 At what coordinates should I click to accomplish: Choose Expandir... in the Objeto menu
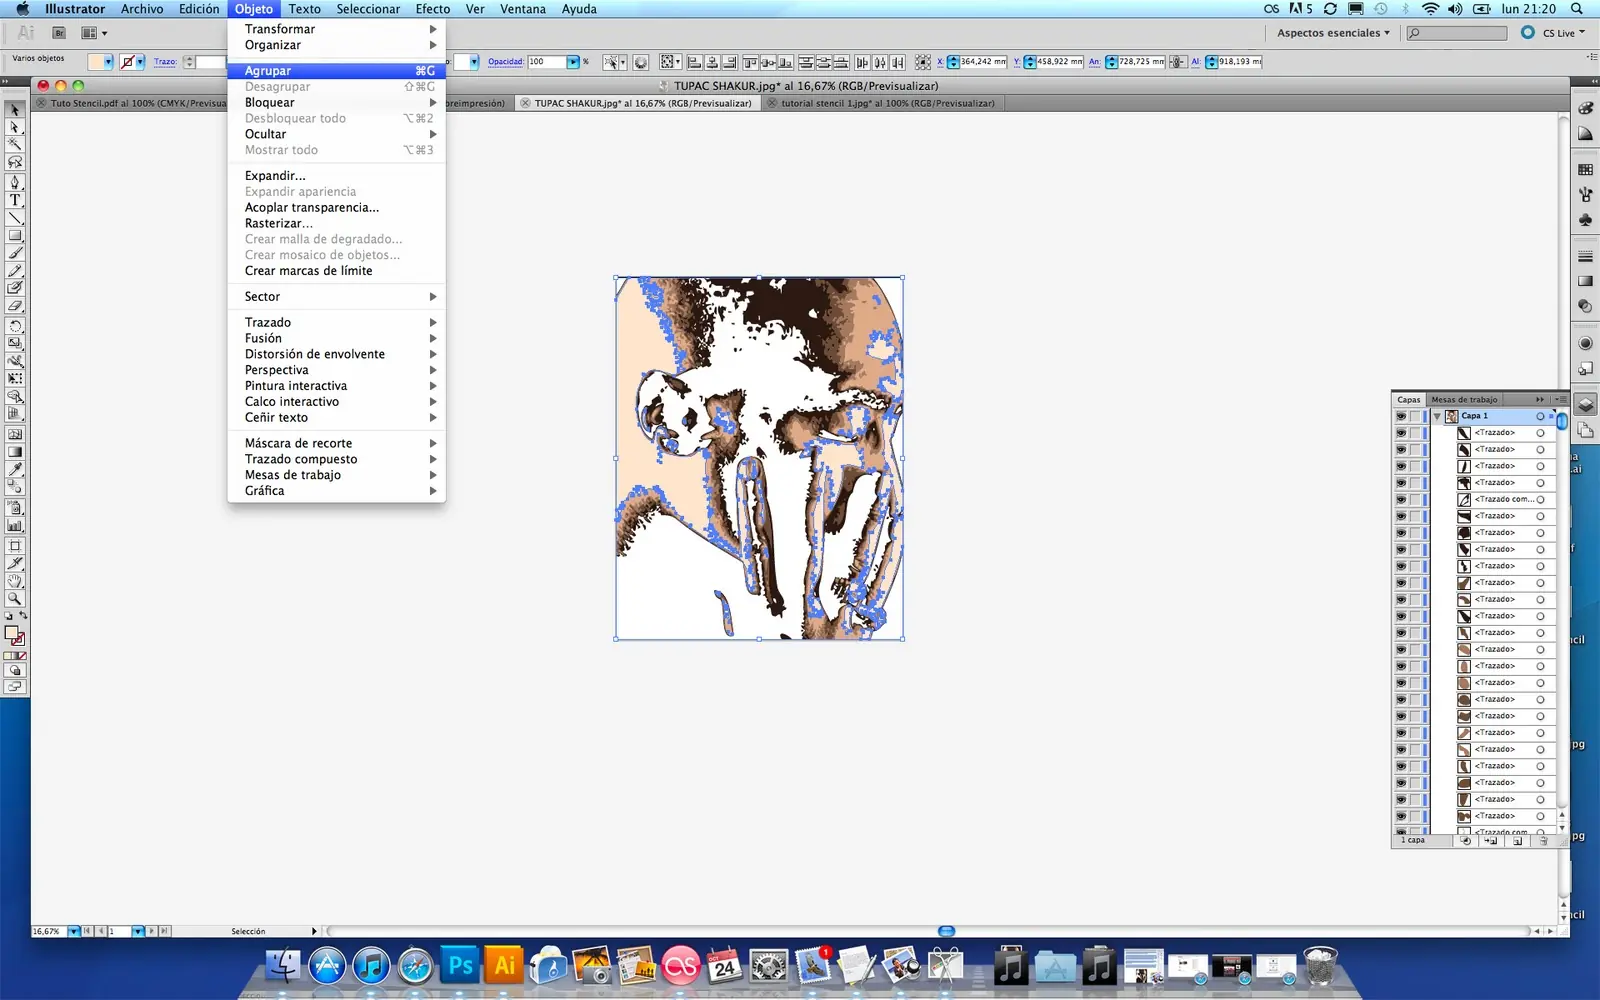click(336, 176)
